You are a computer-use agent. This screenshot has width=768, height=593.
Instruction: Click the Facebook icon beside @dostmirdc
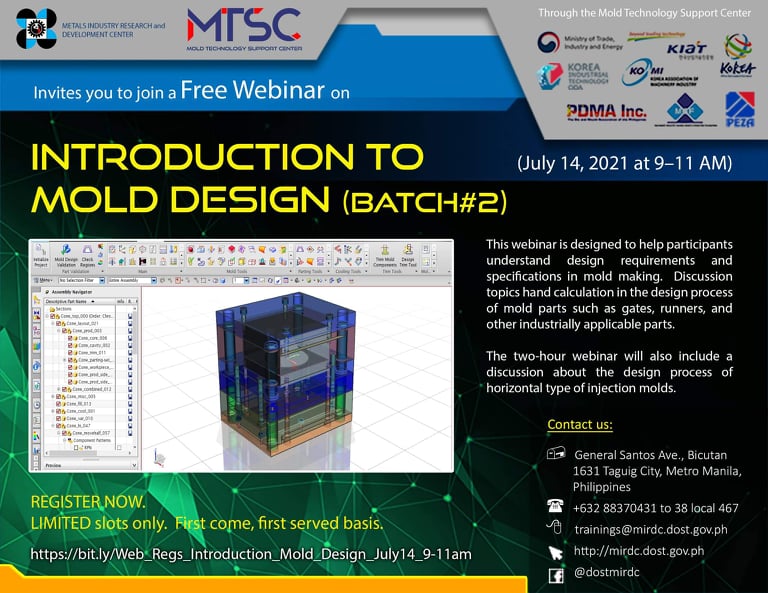point(556,575)
